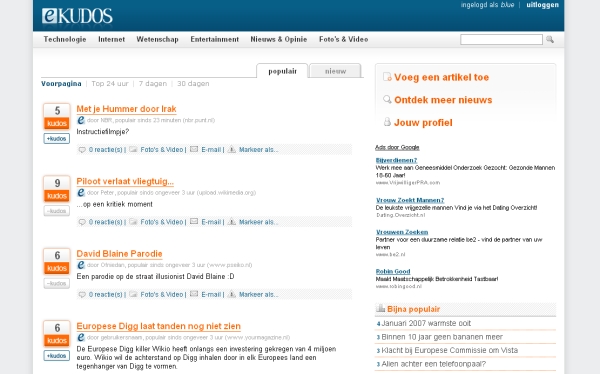Open reactions icon for Hummer article
The image size is (600, 374).
click(82, 150)
